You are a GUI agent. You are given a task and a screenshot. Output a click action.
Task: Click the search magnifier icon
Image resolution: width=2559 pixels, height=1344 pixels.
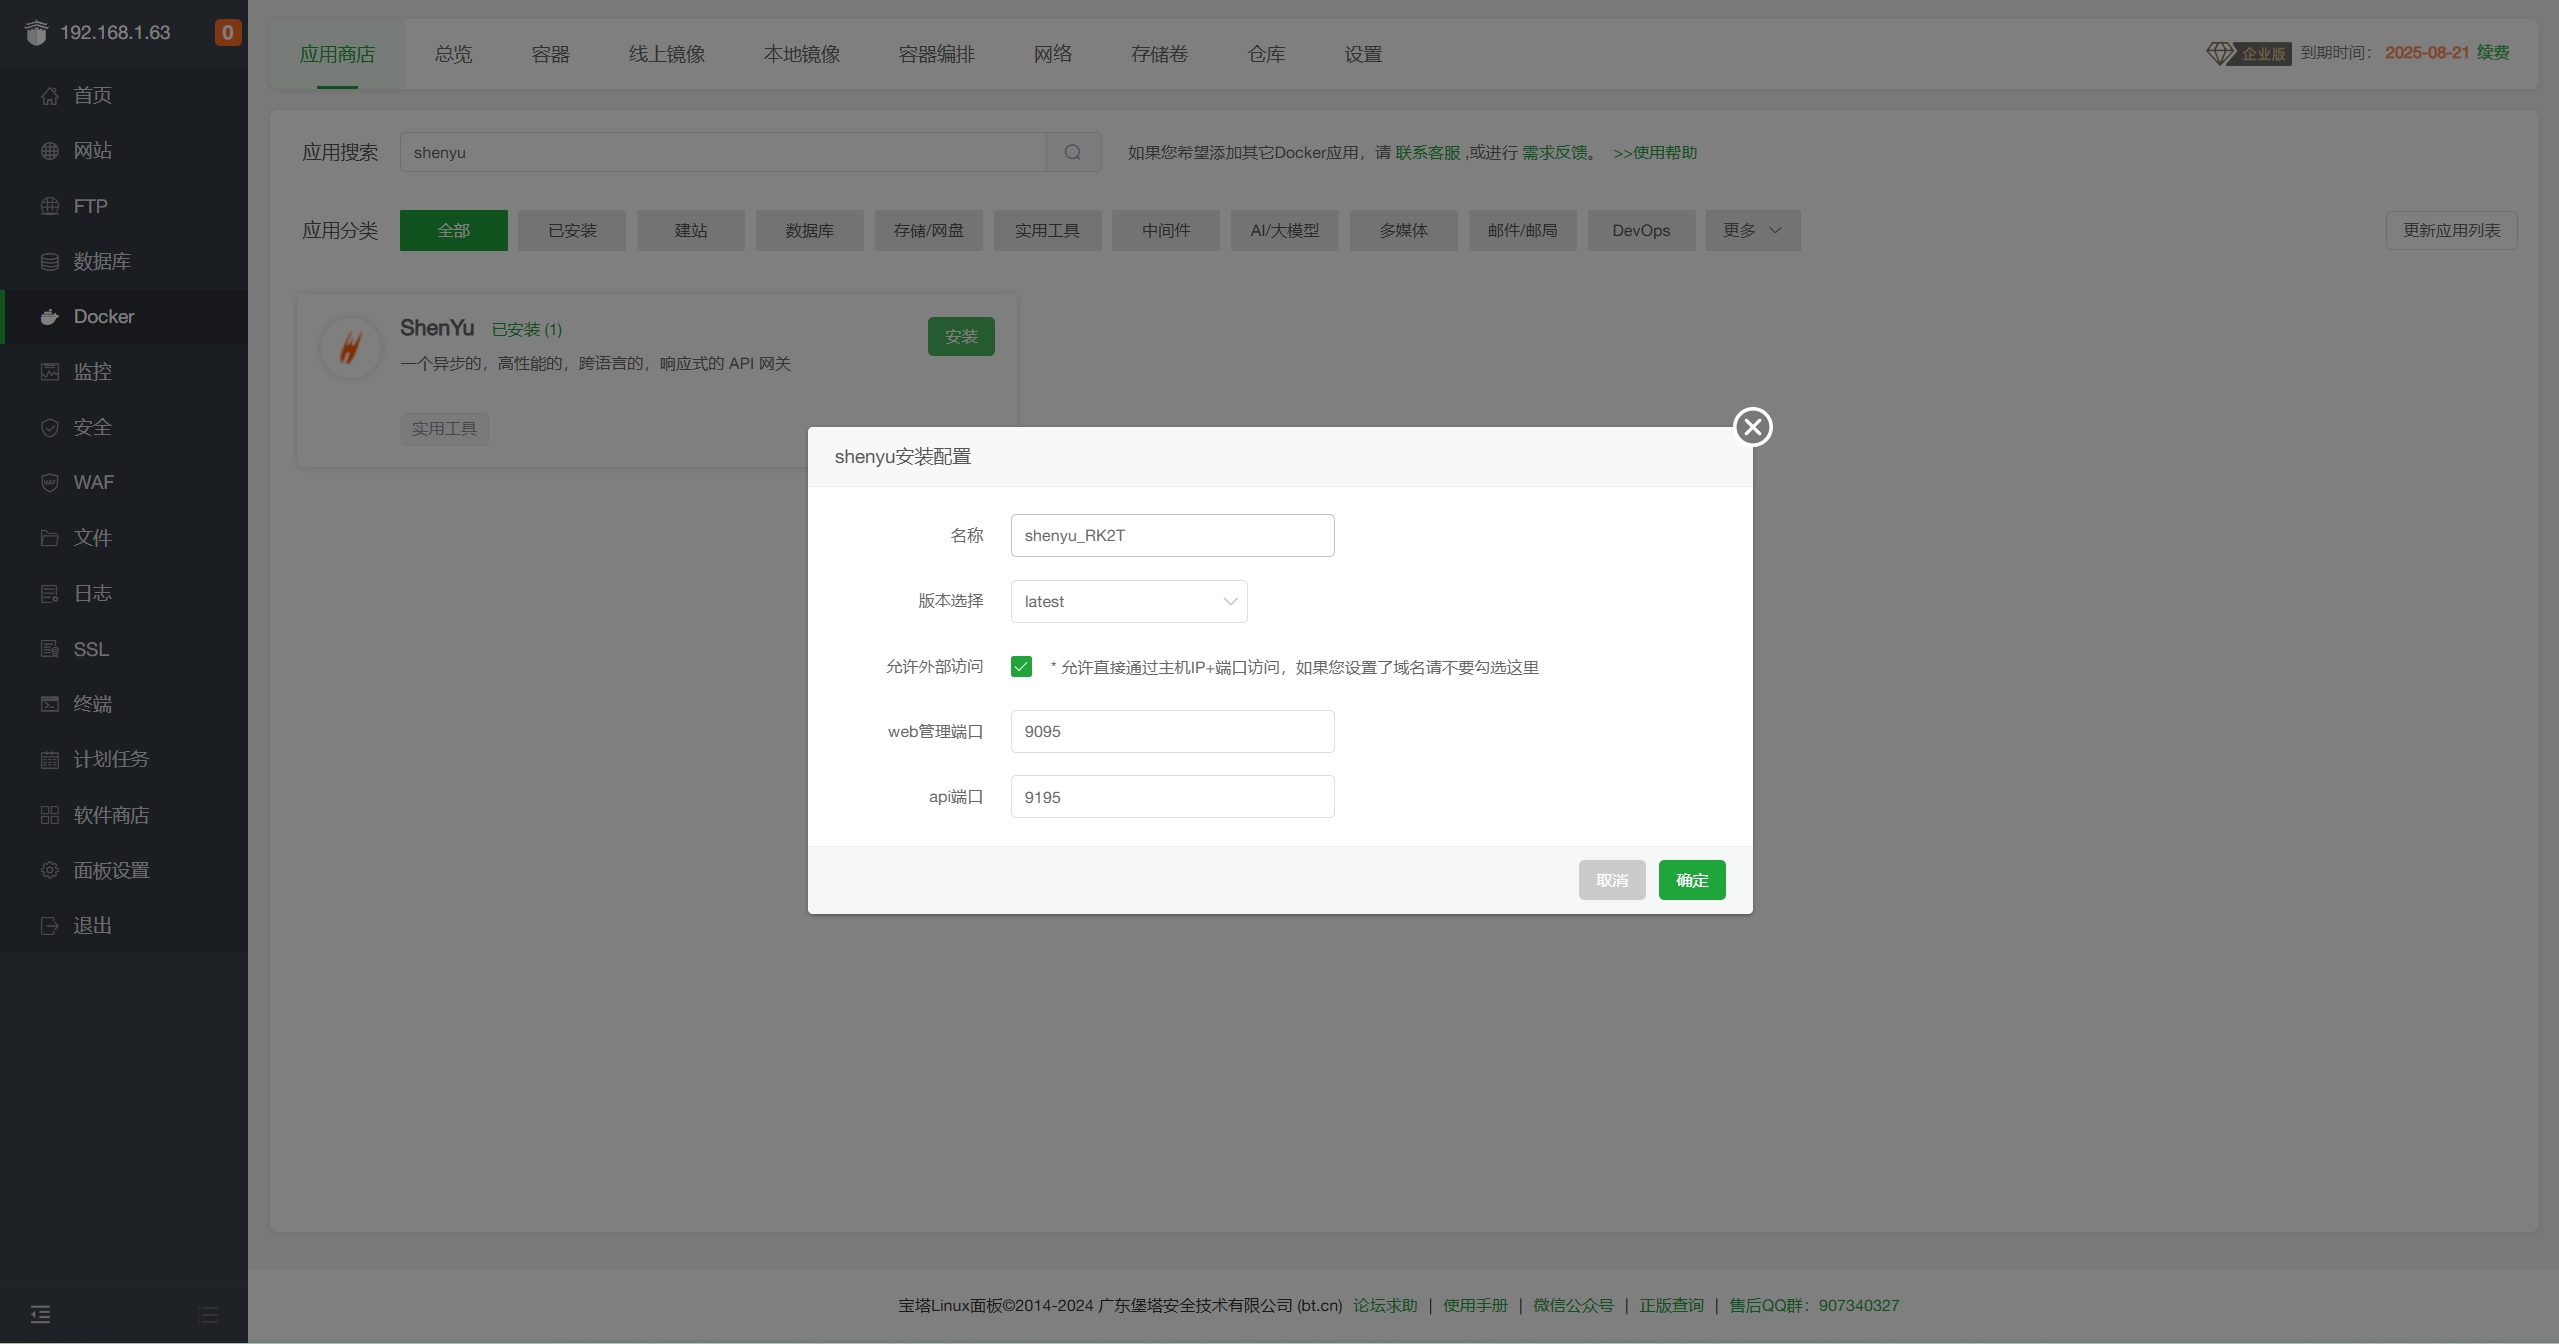(x=1073, y=152)
